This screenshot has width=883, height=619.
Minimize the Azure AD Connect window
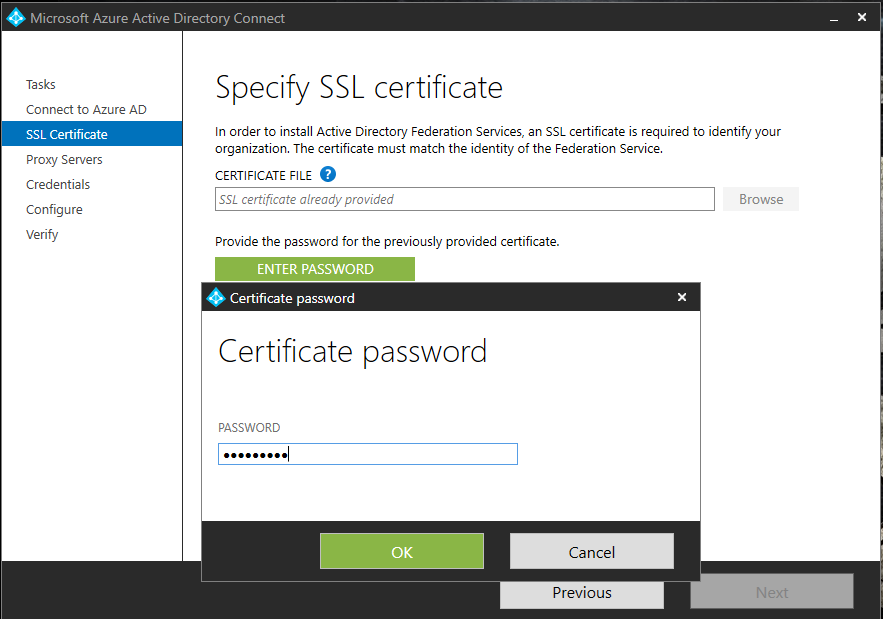833,17
